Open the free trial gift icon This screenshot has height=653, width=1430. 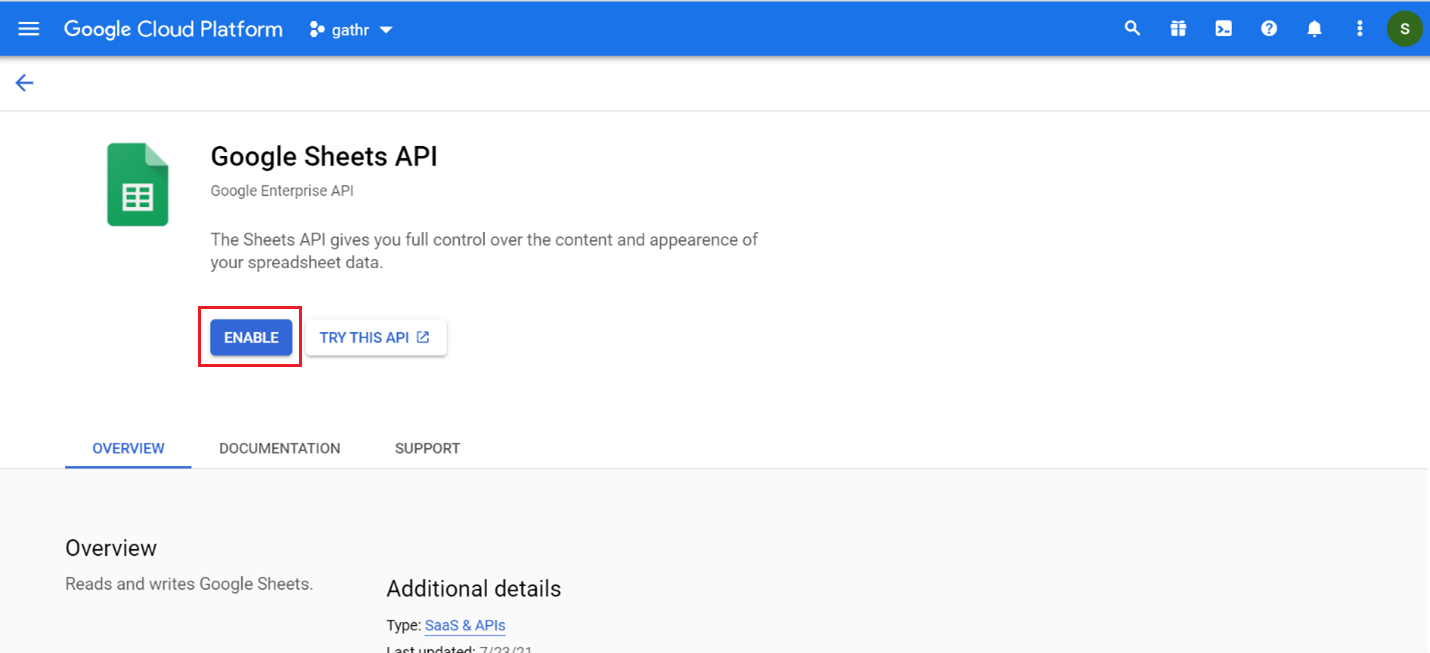click(x=1178, y=28)
